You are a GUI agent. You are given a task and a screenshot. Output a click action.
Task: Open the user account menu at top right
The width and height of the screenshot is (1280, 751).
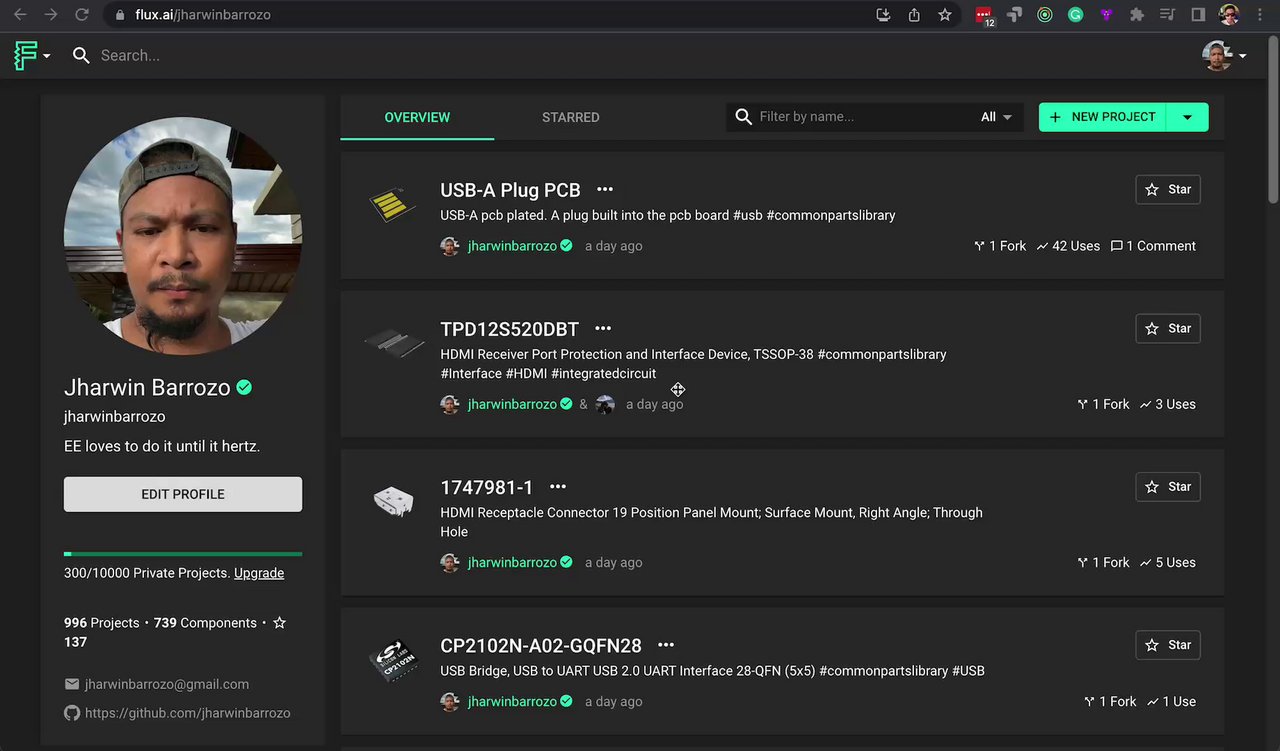[1224, 56]
